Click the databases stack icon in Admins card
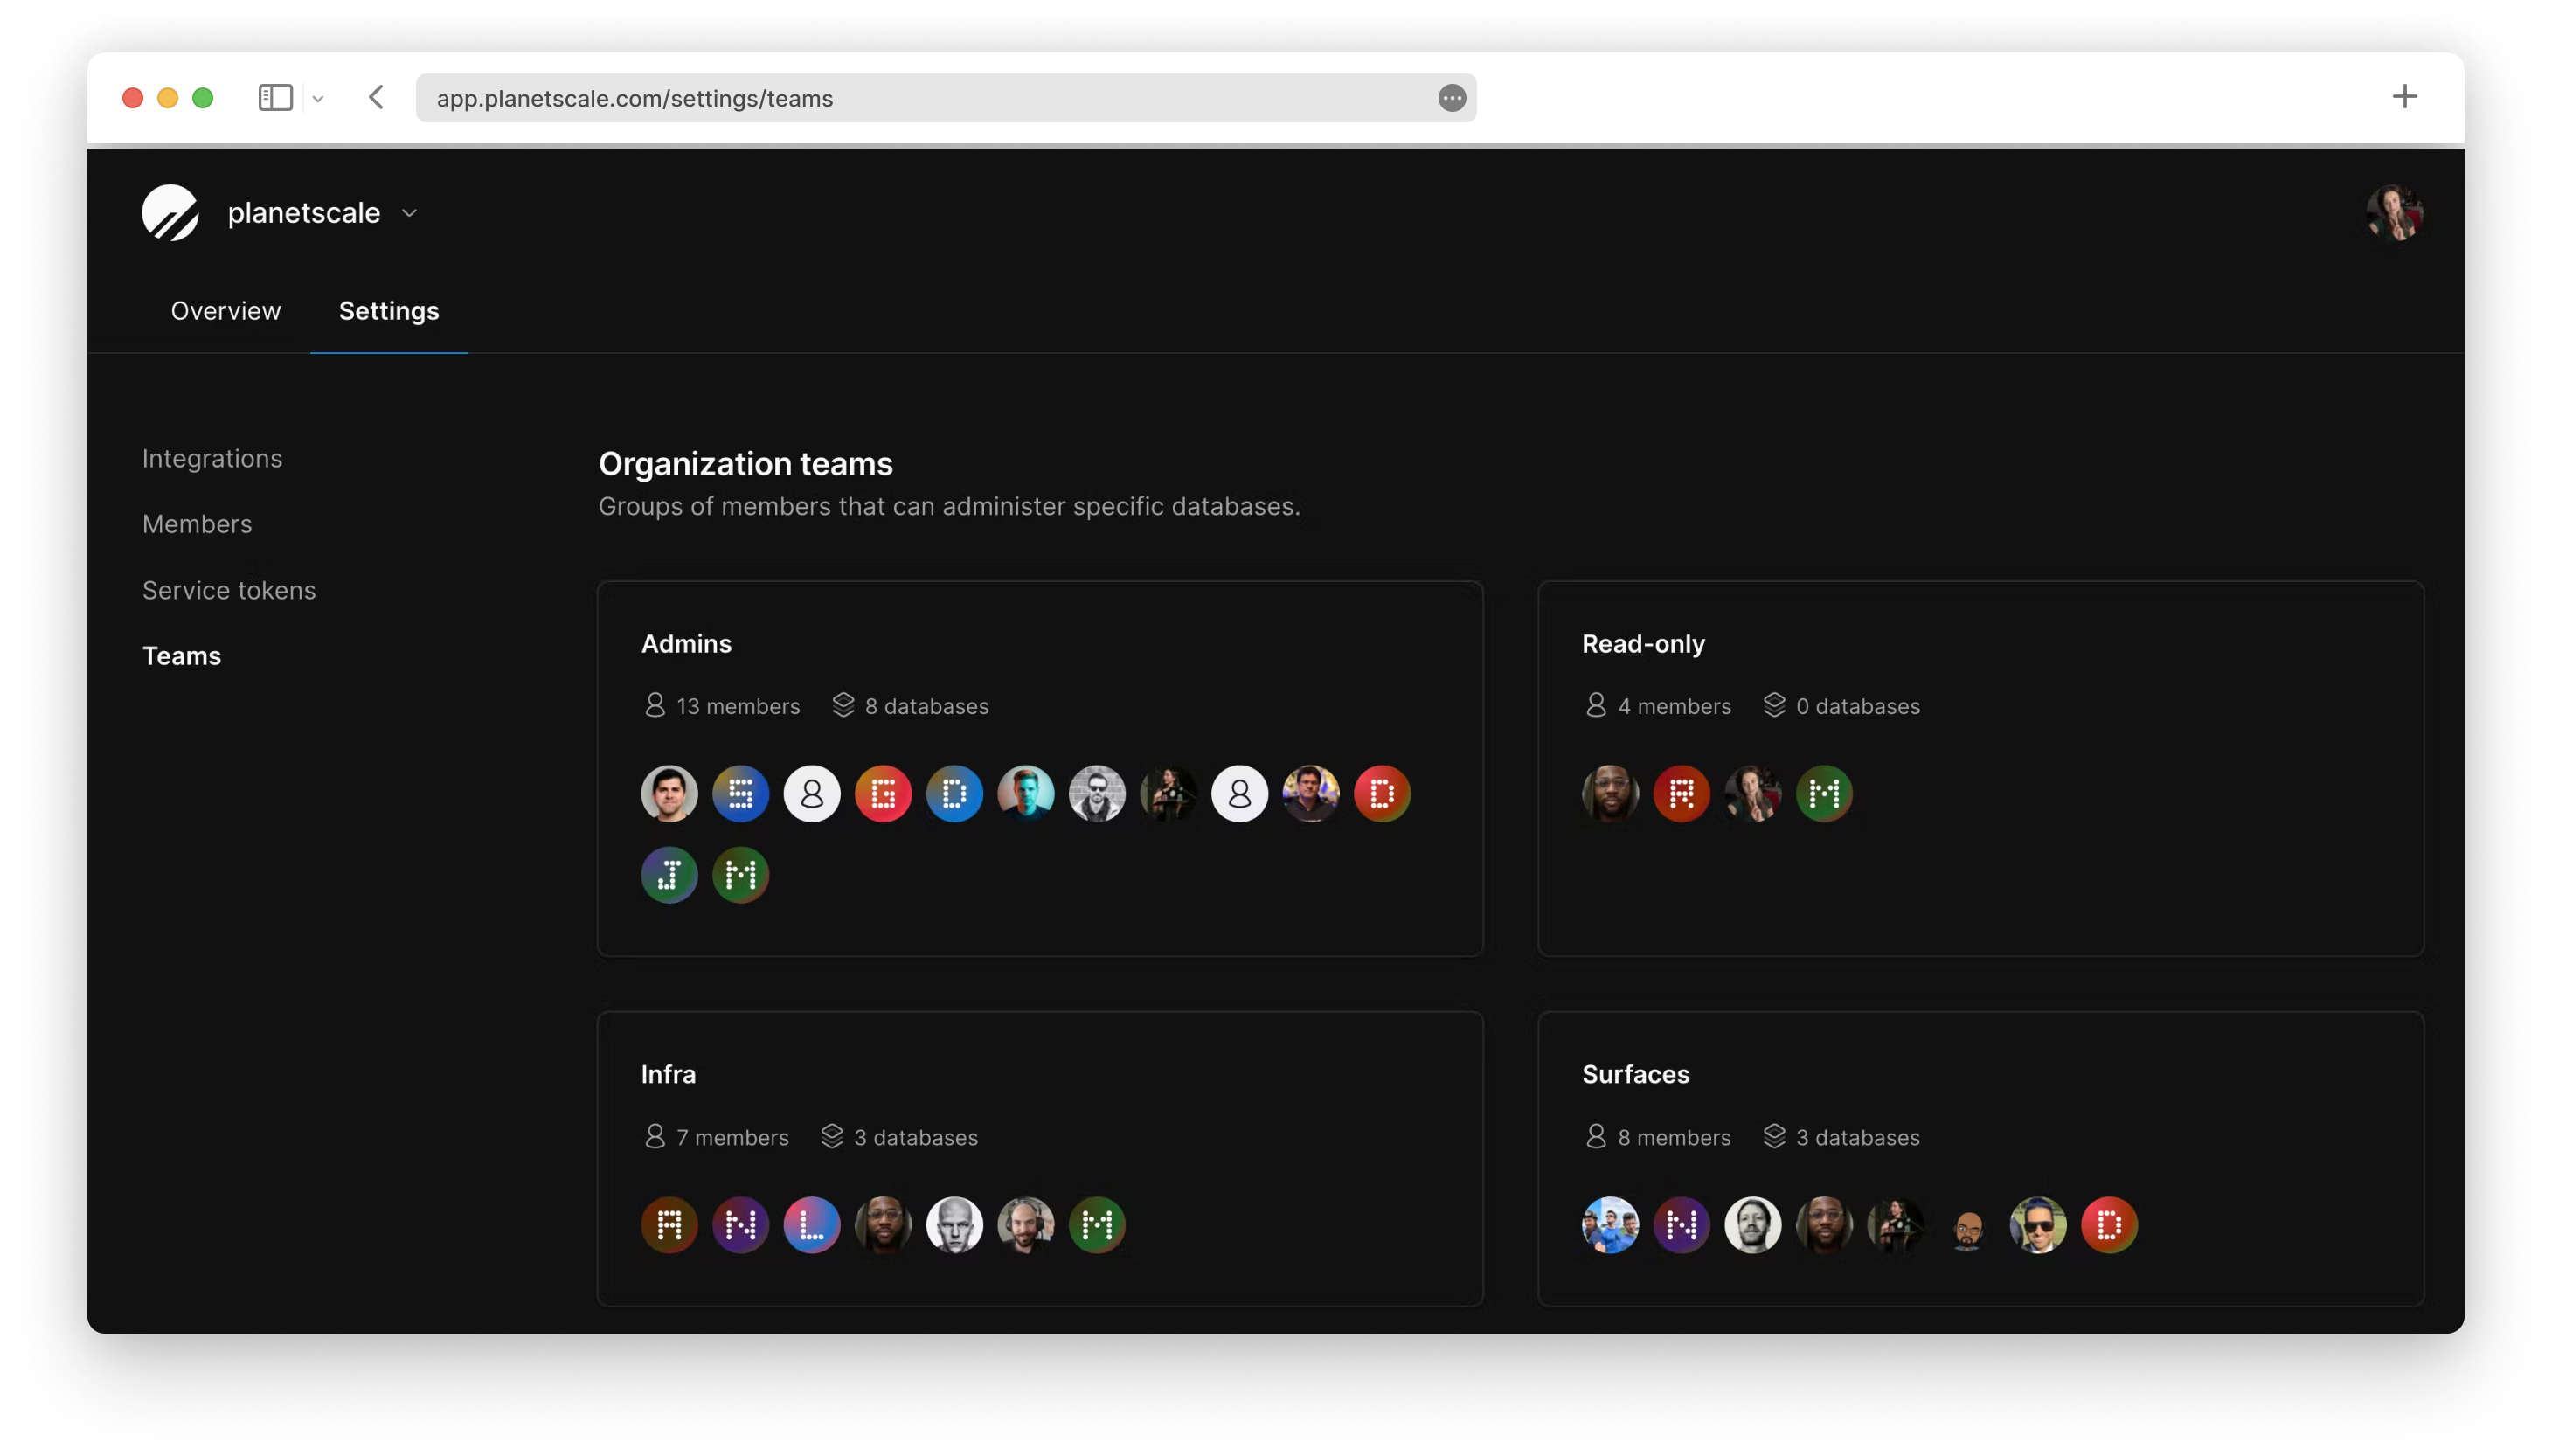 click(x=843, y=705)
